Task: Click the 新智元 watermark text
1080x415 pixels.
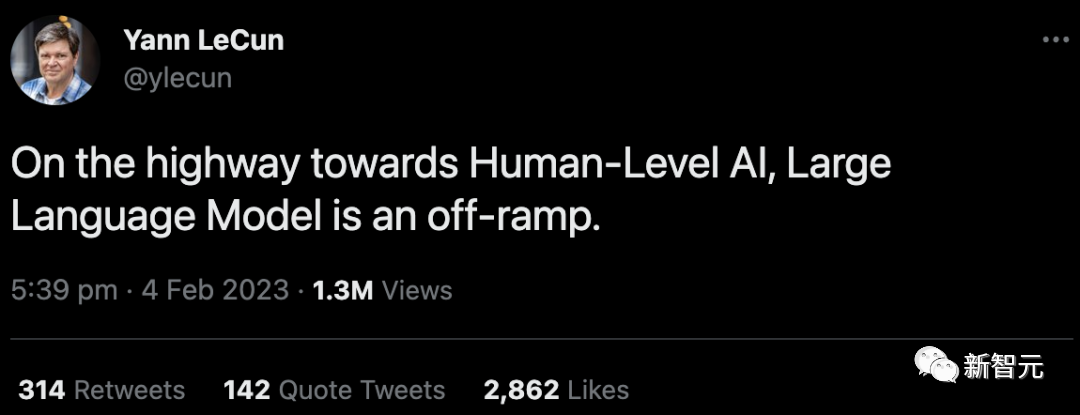Action: [1004, 367]
